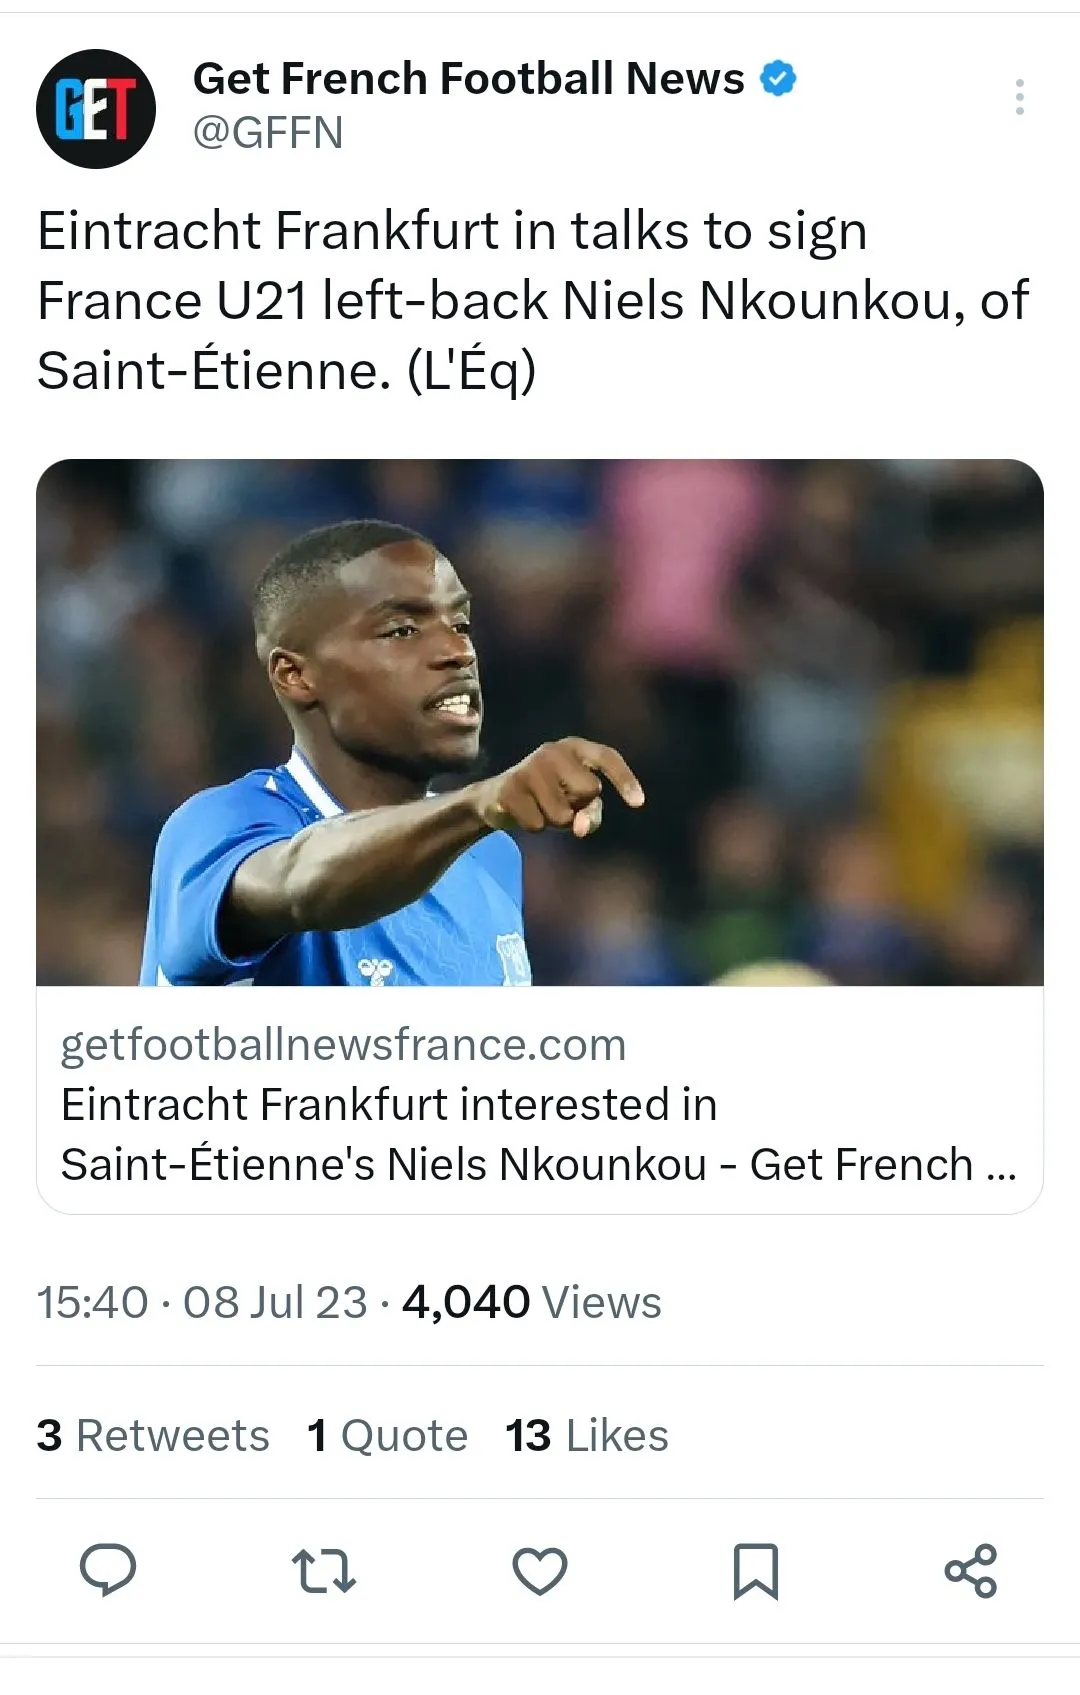Open the GET profile avatar

(x=96, y=109)
